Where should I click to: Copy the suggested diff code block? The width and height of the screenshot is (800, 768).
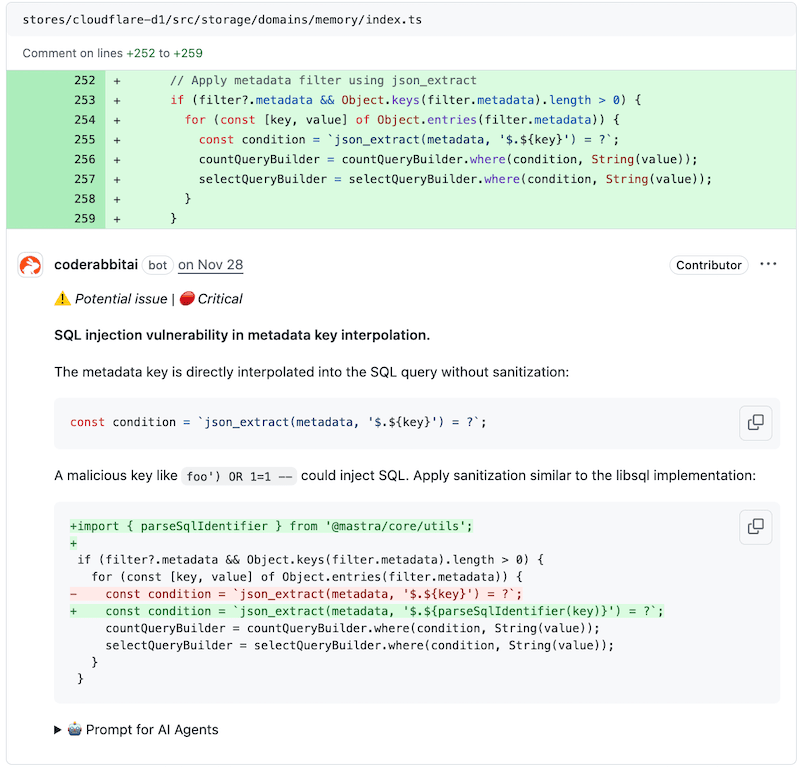755,526
